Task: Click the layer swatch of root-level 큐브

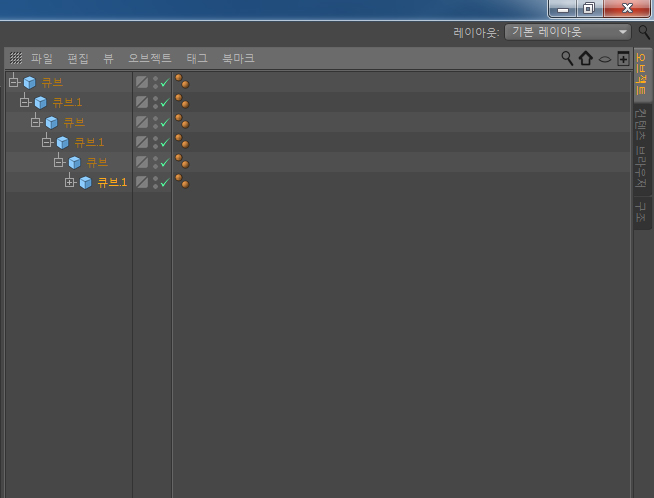Action: coord(142,82)
